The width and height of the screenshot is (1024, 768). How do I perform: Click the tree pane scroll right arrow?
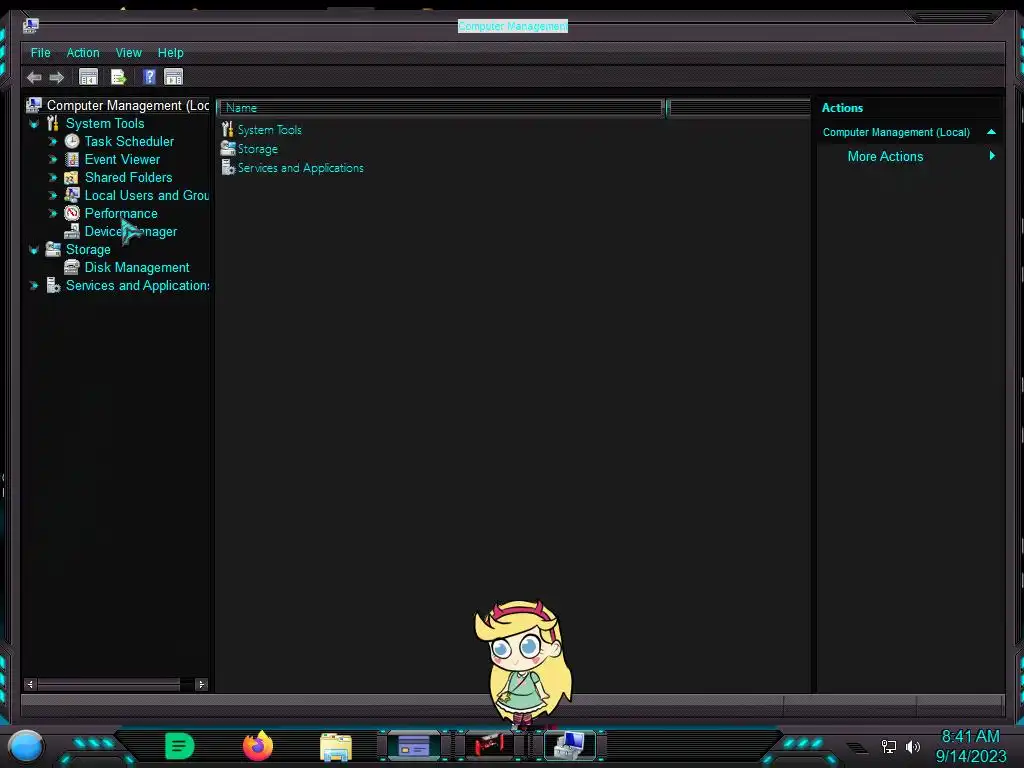pos(201,684)
